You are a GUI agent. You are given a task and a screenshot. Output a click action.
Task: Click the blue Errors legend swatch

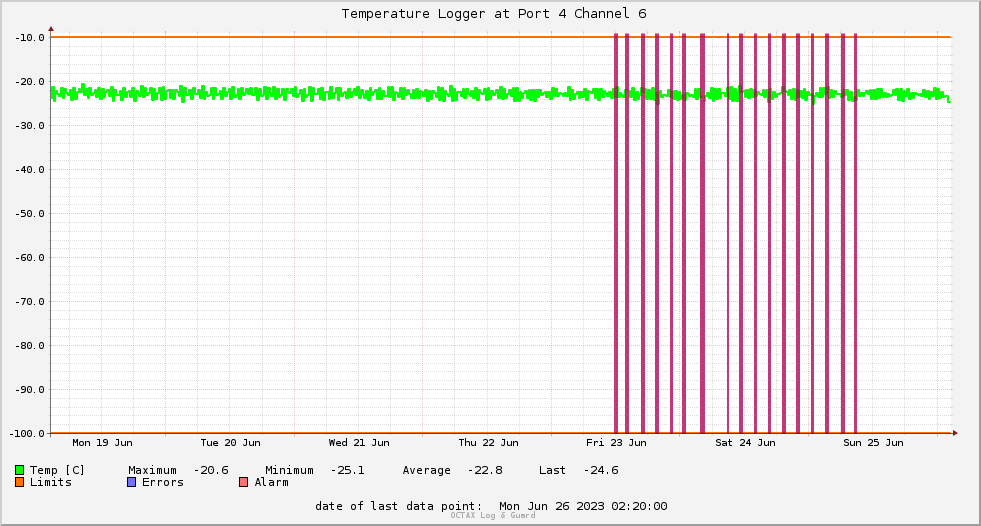131,482
